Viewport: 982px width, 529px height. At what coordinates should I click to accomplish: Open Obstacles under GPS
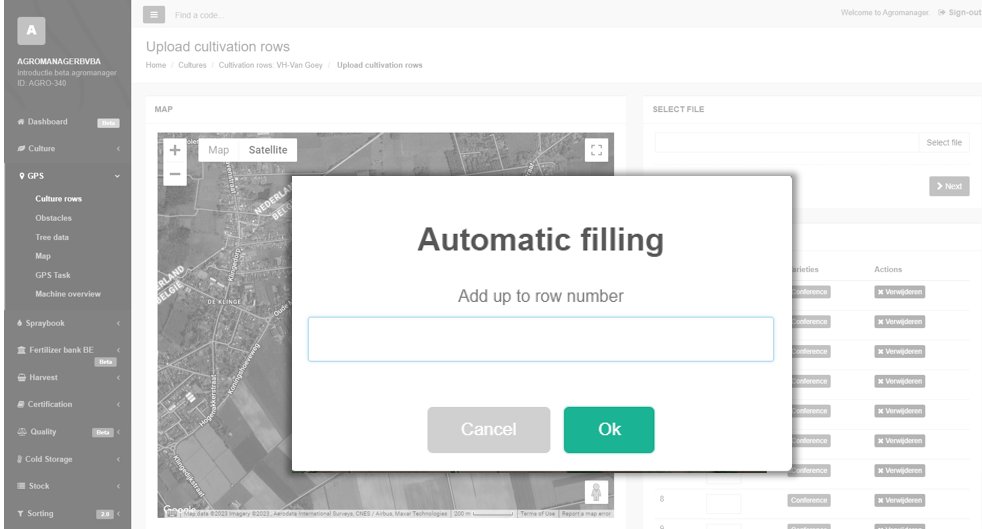pyautogui.click(x=53, y=218)
